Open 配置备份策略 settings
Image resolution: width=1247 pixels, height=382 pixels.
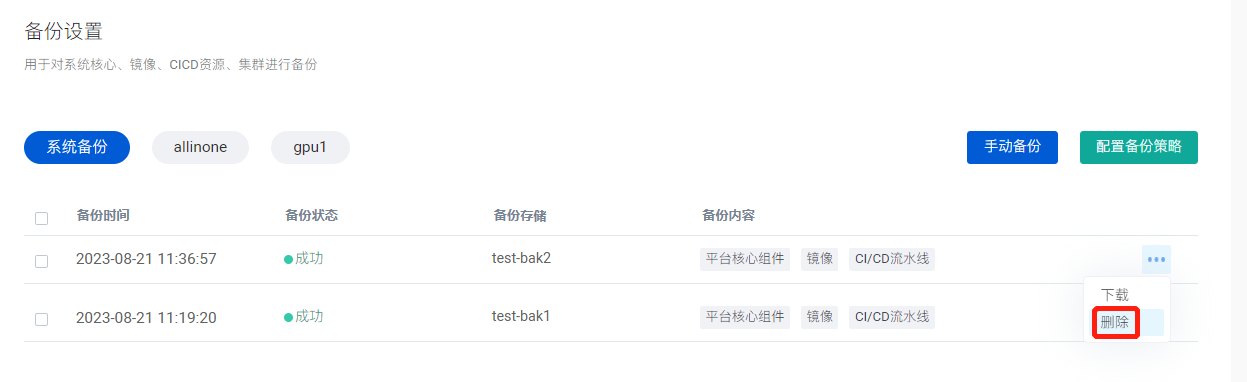pyautogui.click(x=1139, y=147)
